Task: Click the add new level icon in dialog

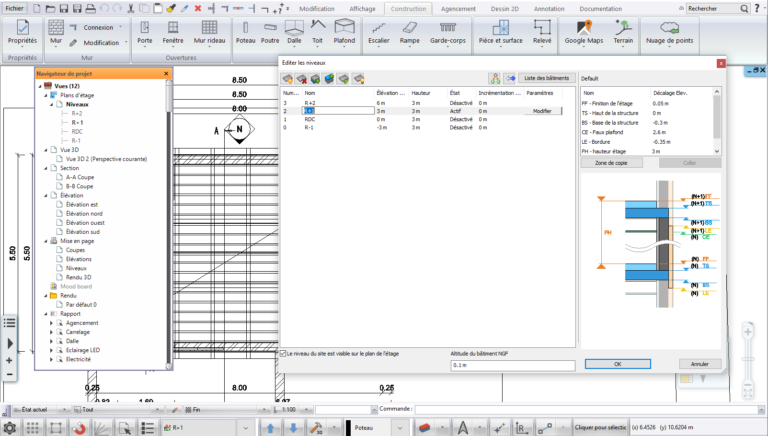Action: coord(288,78)
